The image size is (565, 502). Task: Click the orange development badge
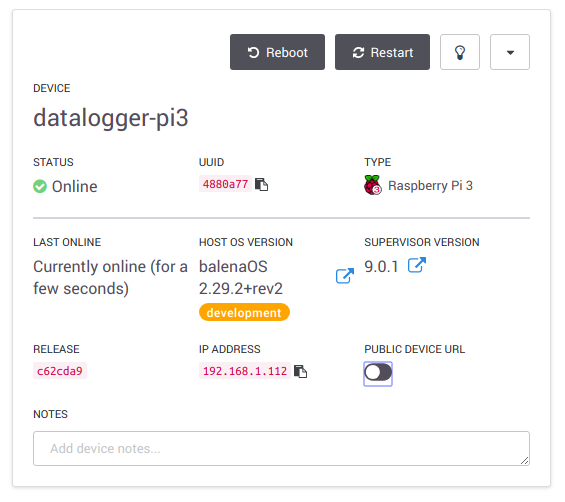244,312
